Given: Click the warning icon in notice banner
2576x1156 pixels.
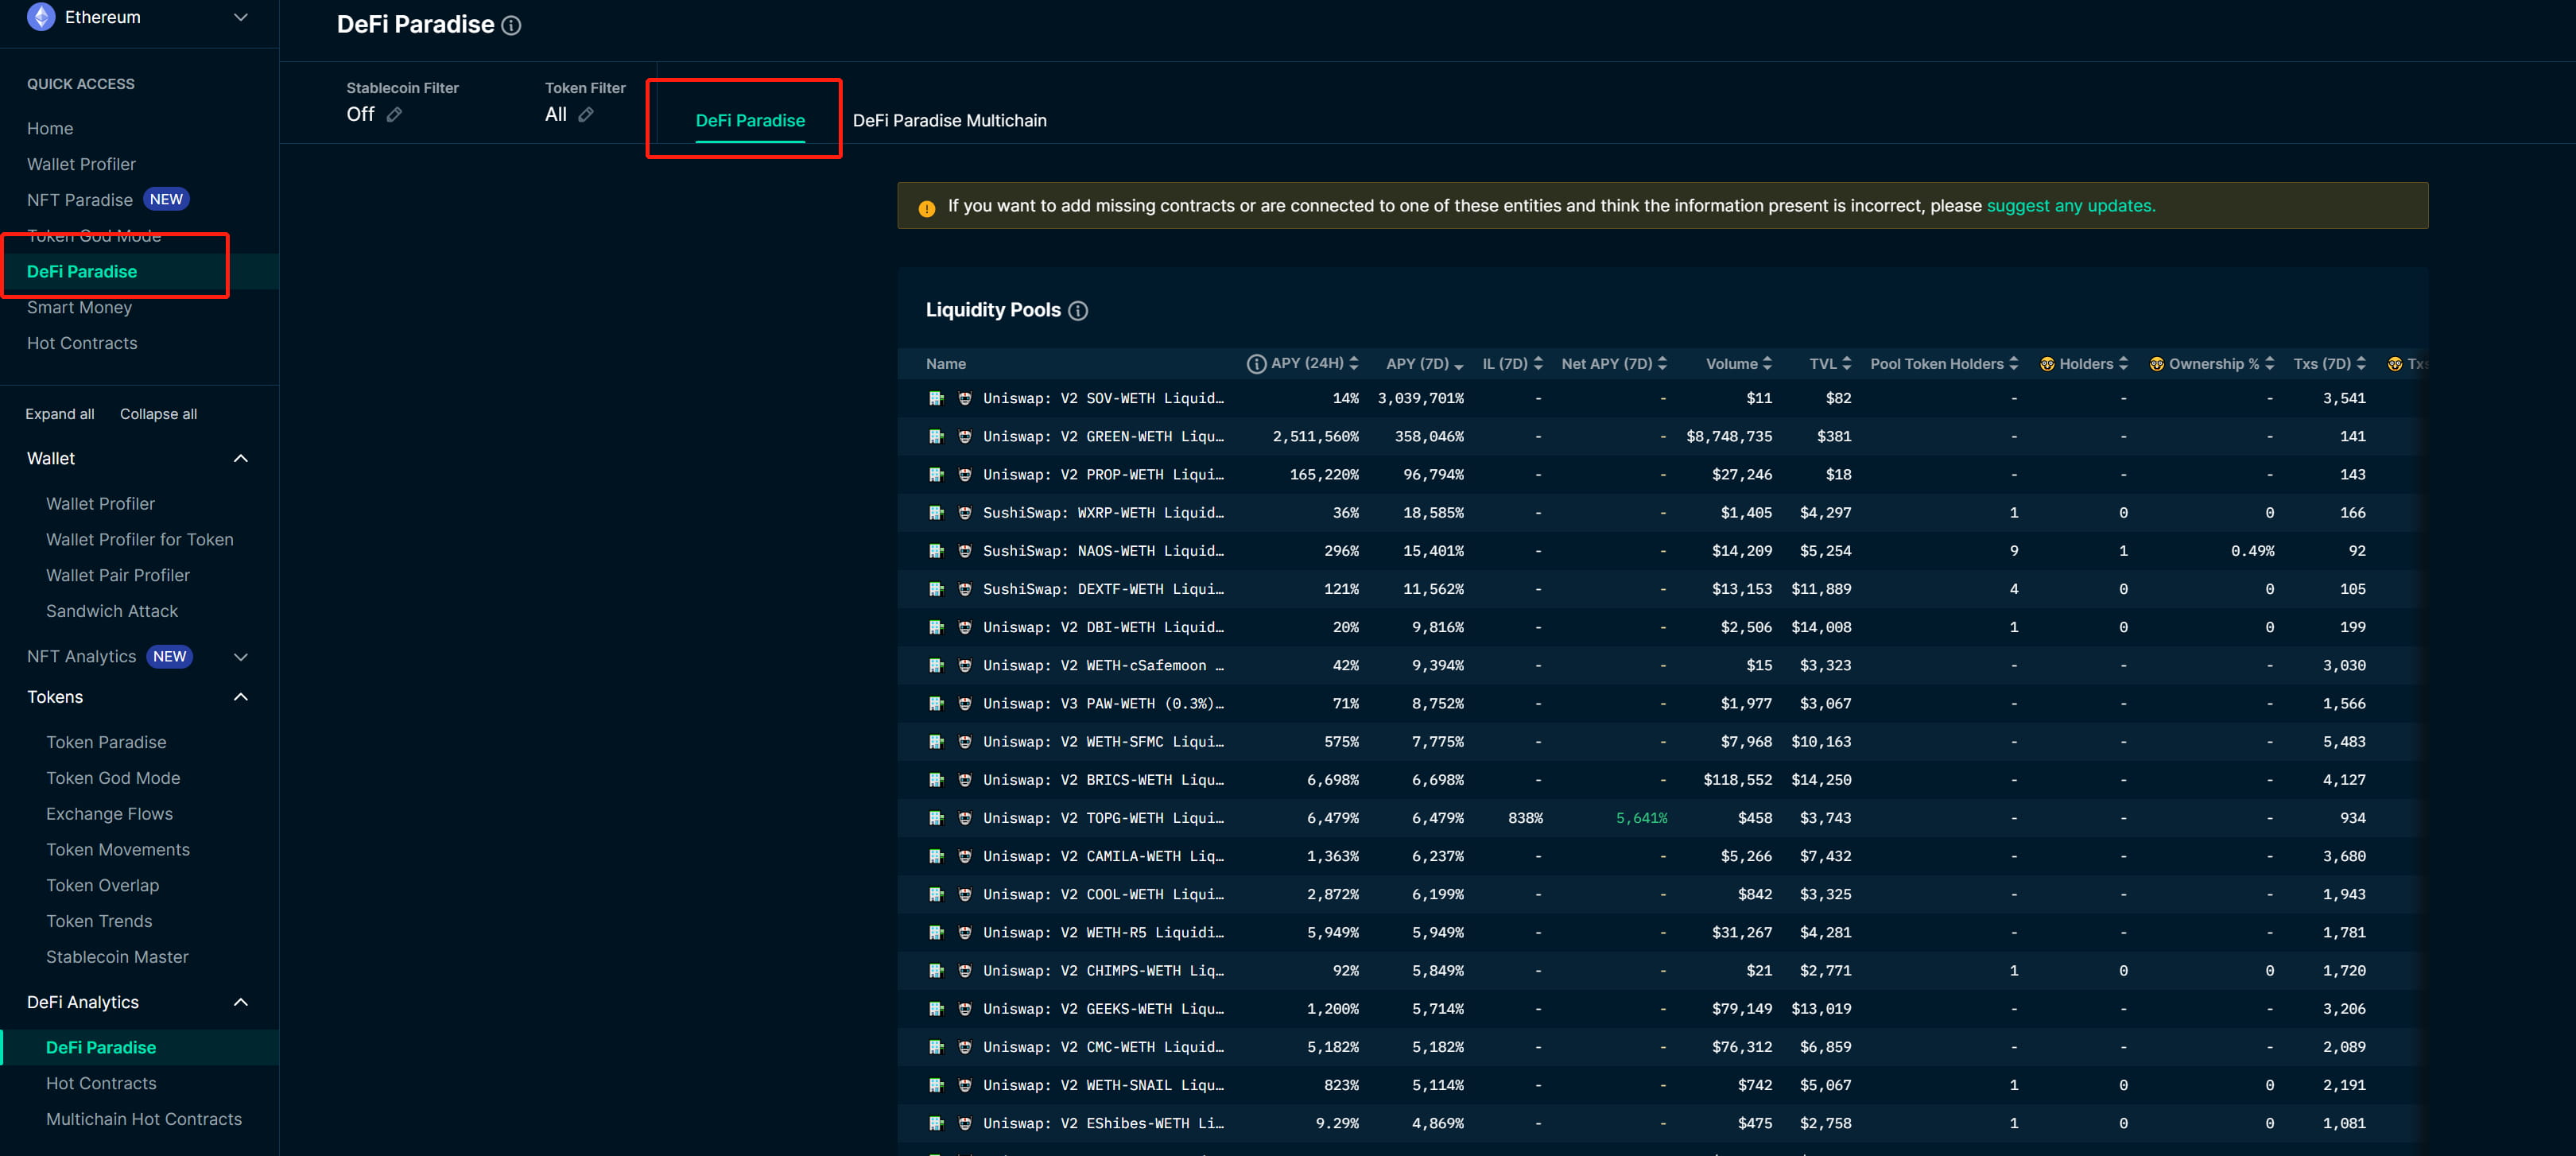Looking at the screenshot, I should [926, 208].
